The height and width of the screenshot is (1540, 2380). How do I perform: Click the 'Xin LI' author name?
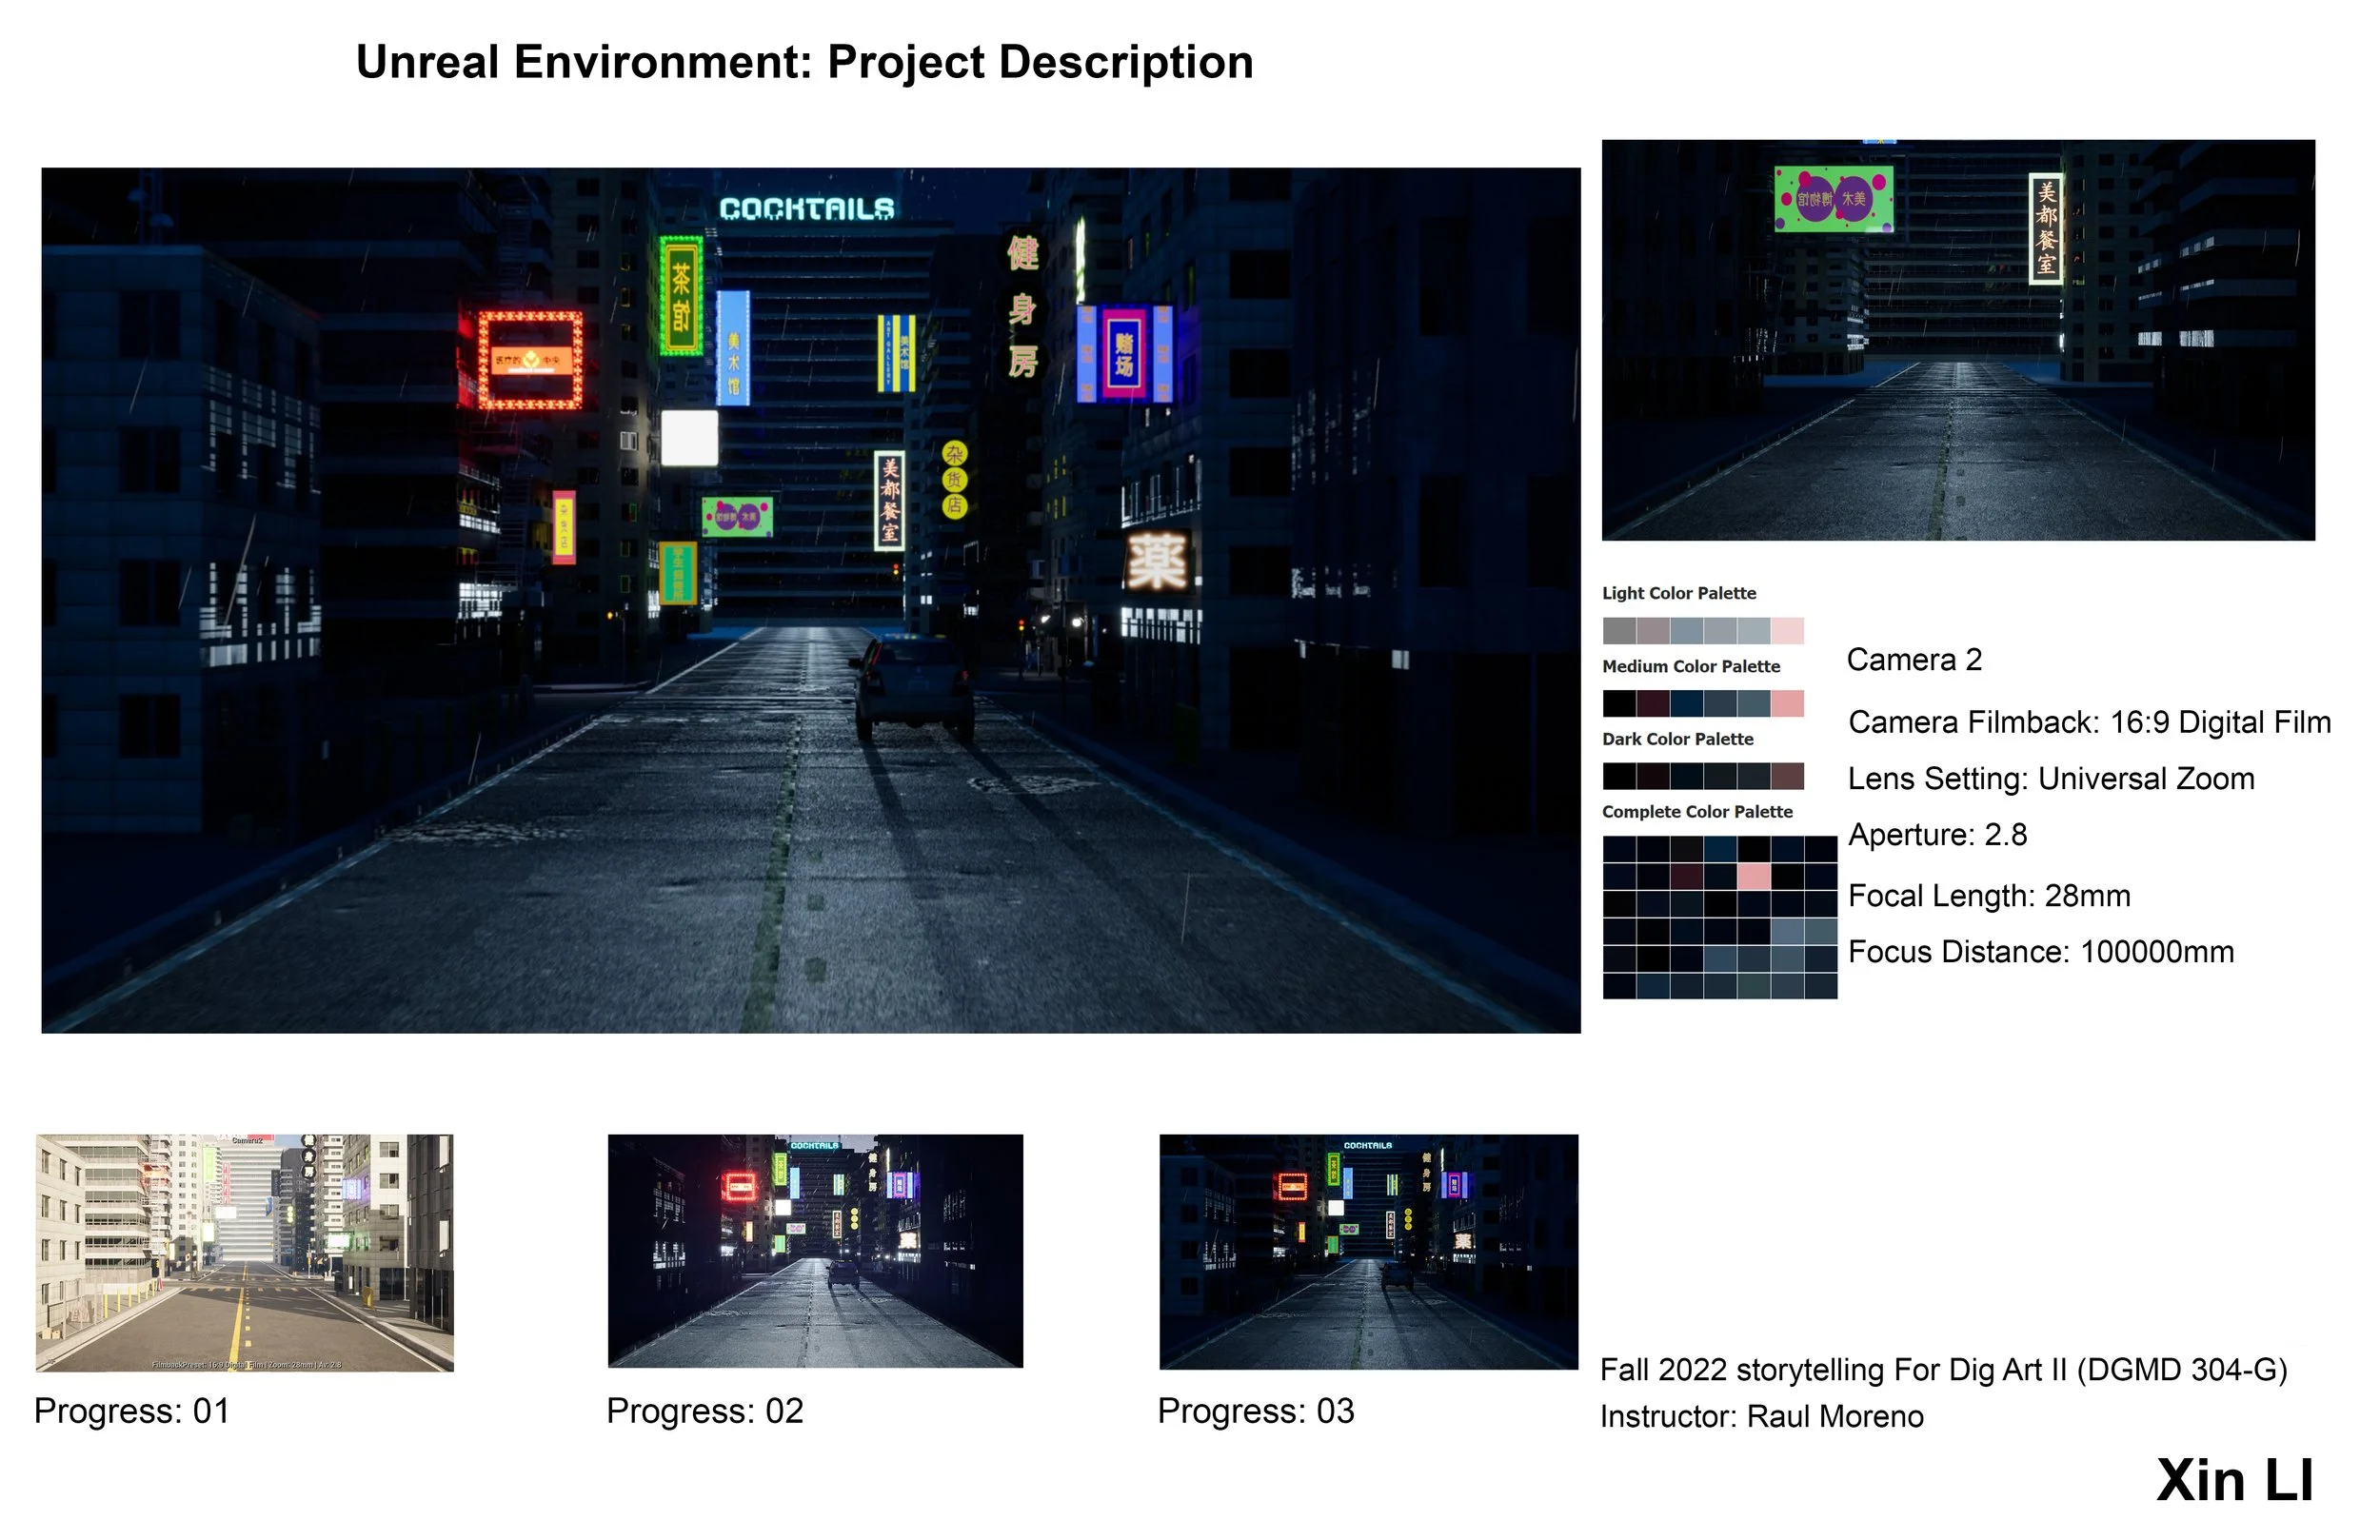coord(2234,1480)
